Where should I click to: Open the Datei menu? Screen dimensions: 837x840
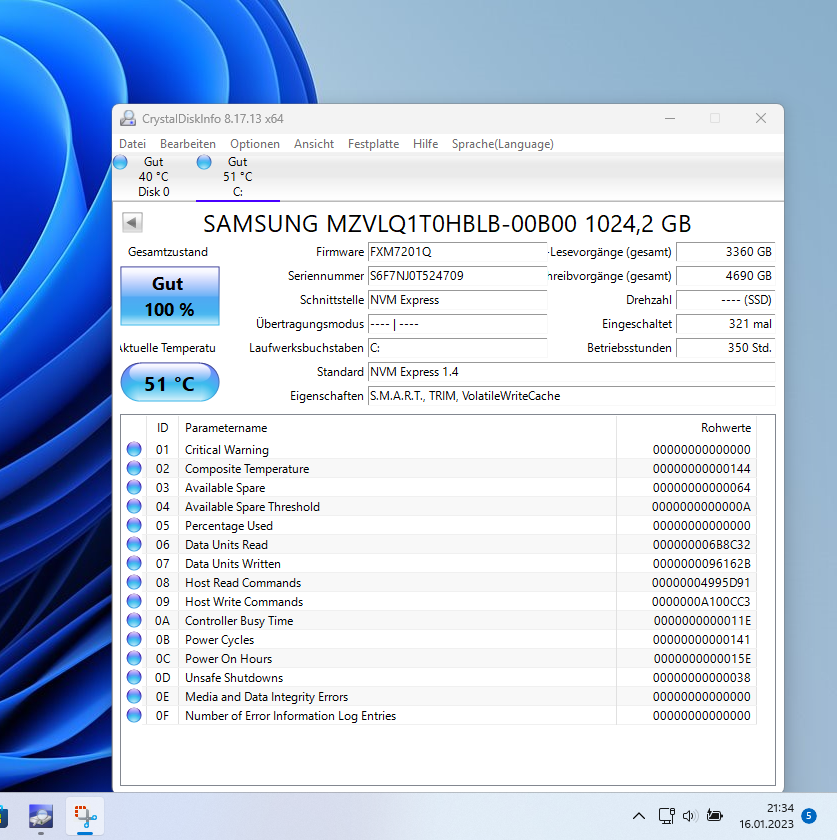132,144
